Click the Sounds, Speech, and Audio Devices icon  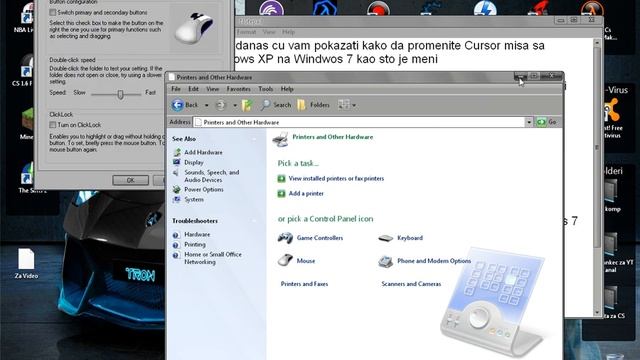pyautogui.click(x=177, y=173)
